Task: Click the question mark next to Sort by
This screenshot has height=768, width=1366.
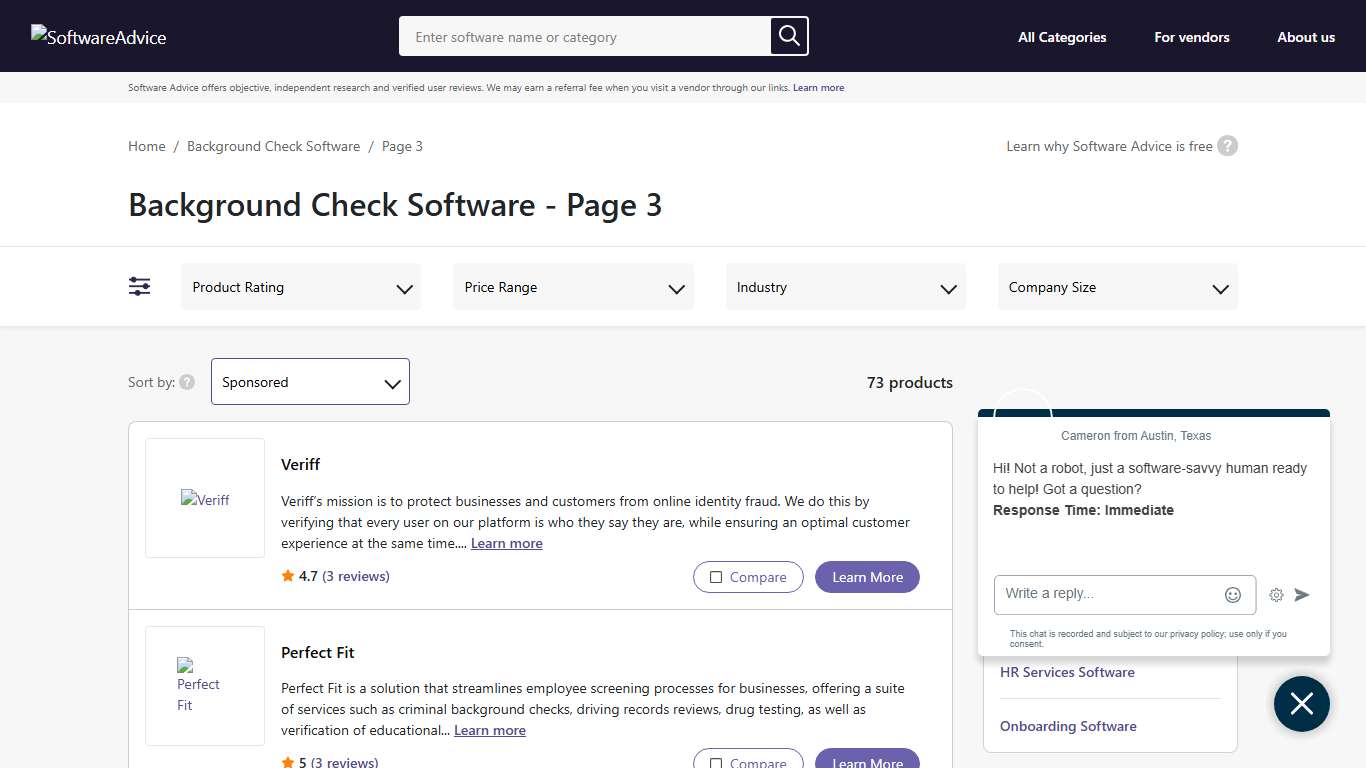Action: [x=188, y=381]
